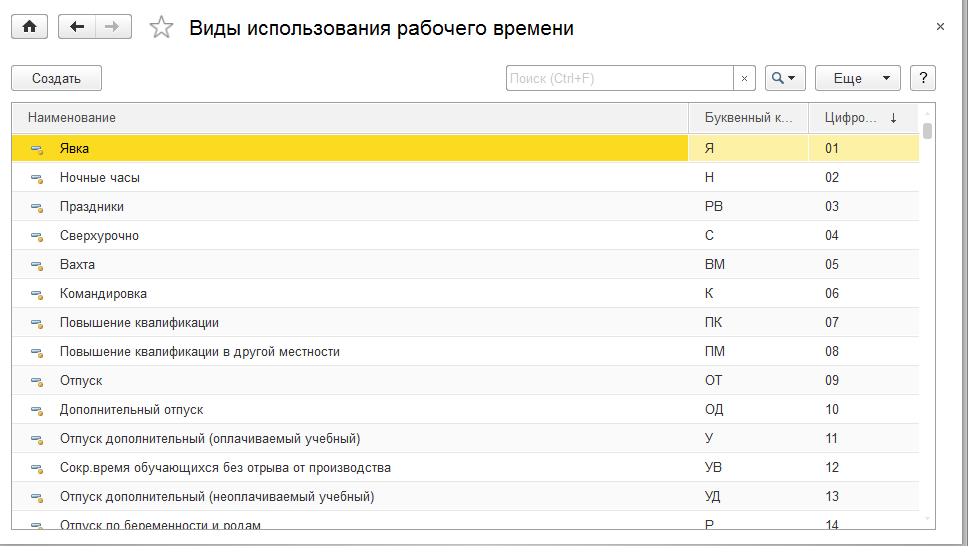This screenshot has height=546, width=968.
Task: Open help with the question mark button
Action: pos(923,78)
